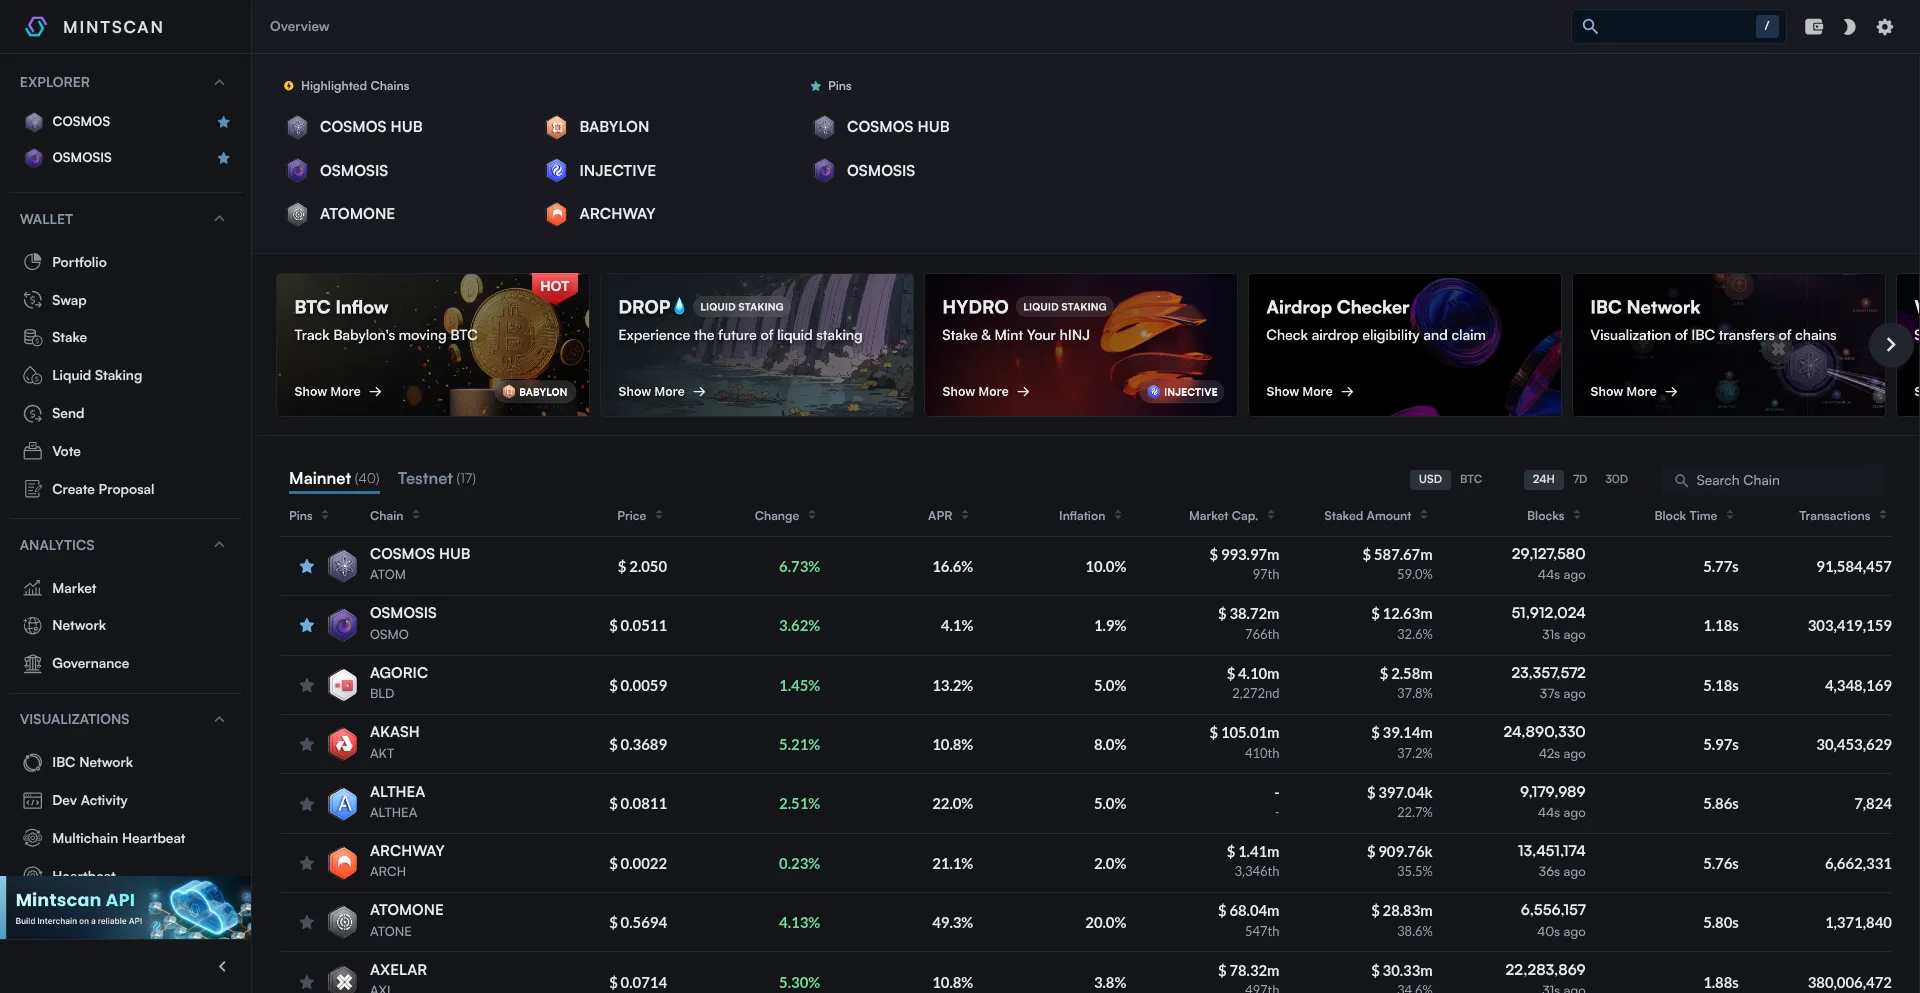The width and height of the screenshot is (1920, 993).
Task: Open Market analytics page
Action: (74, 588)
